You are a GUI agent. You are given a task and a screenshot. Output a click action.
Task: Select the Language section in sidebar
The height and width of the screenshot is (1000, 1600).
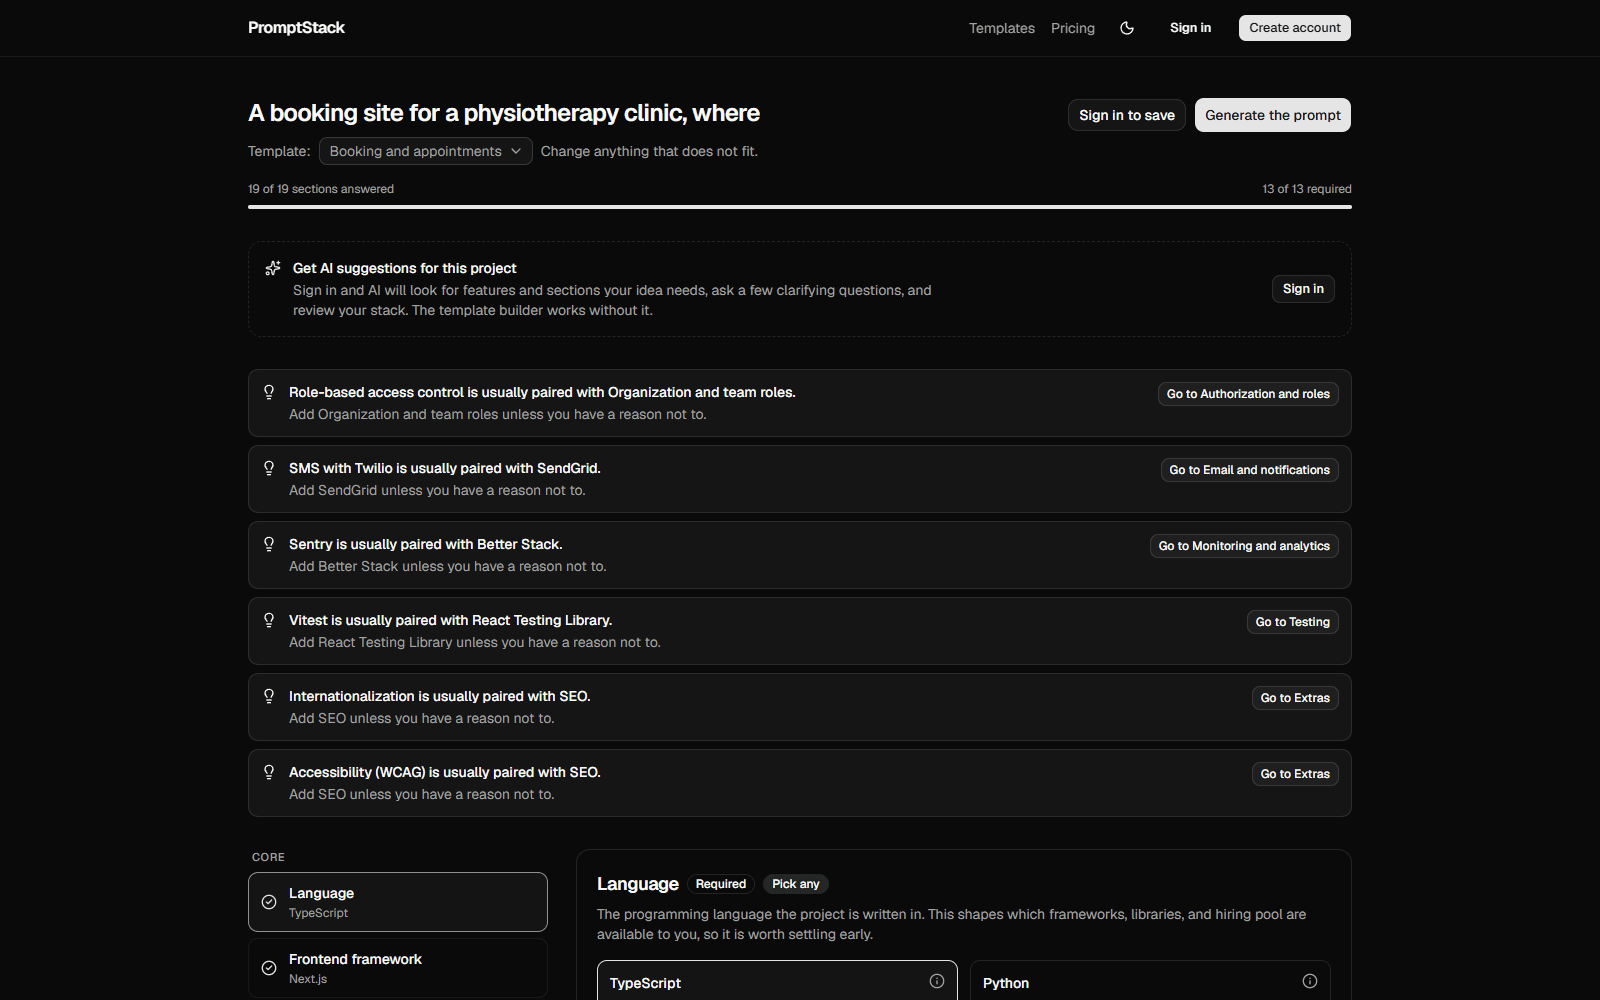tap(398, 902)
